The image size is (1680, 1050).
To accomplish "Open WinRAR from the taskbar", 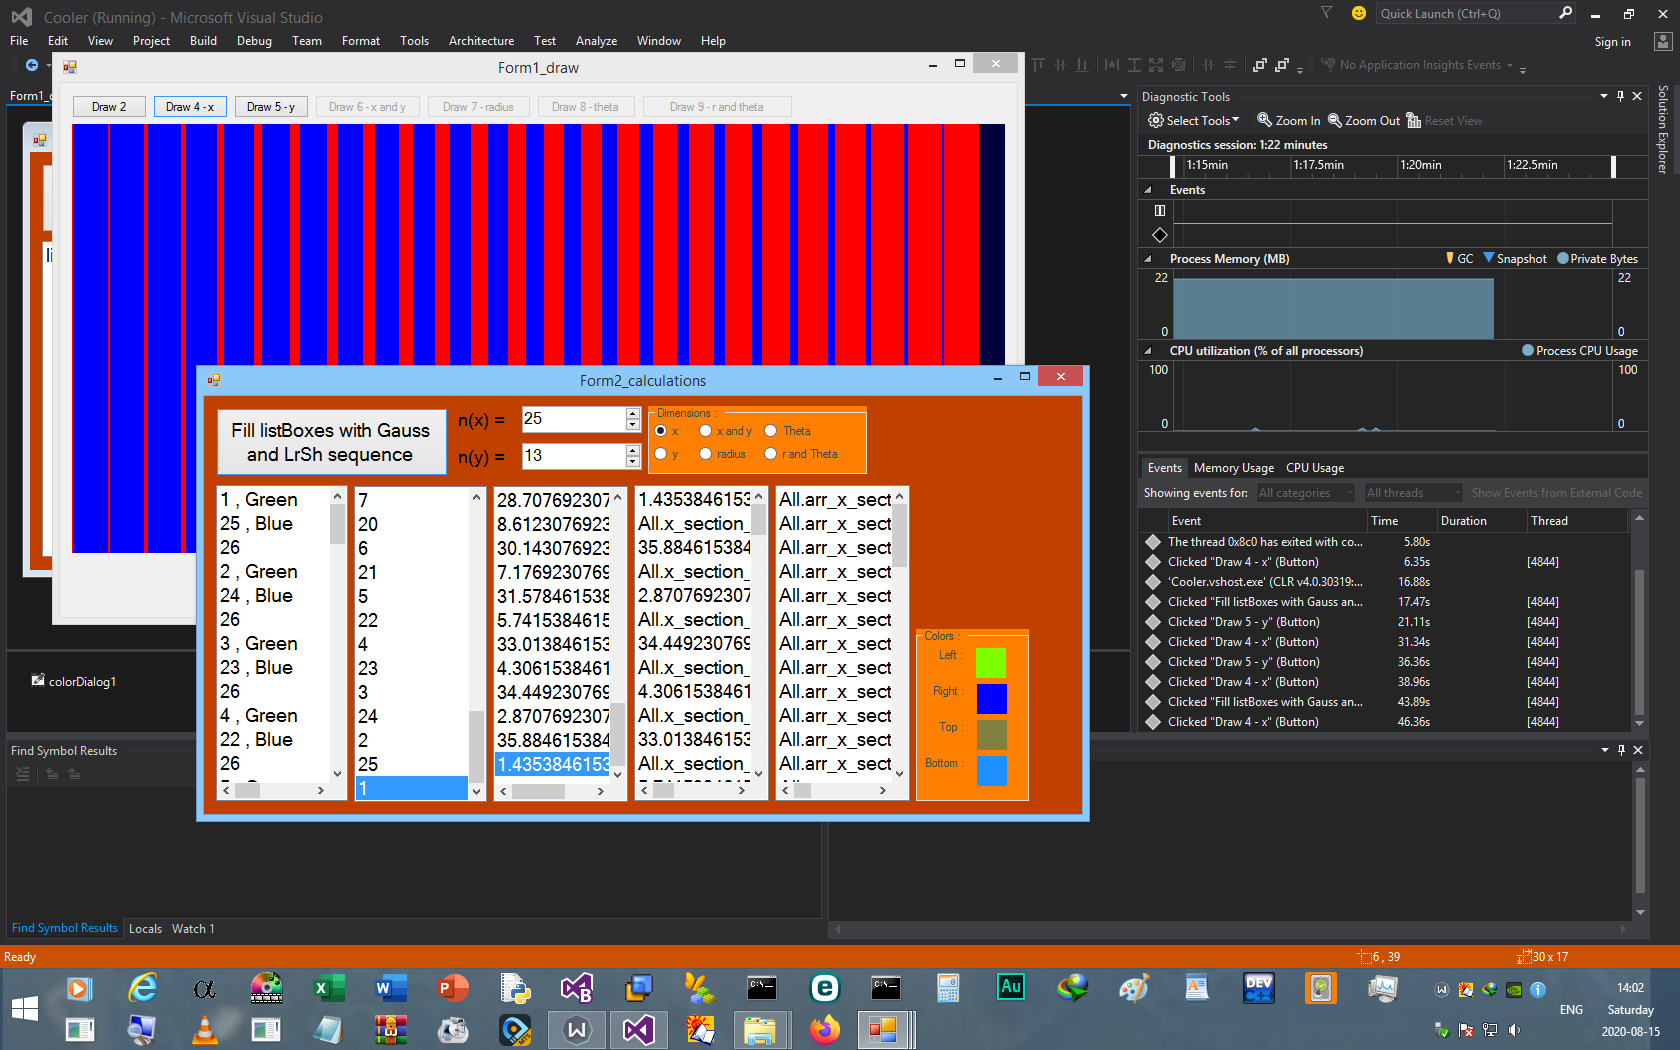I will point(390,1030).
